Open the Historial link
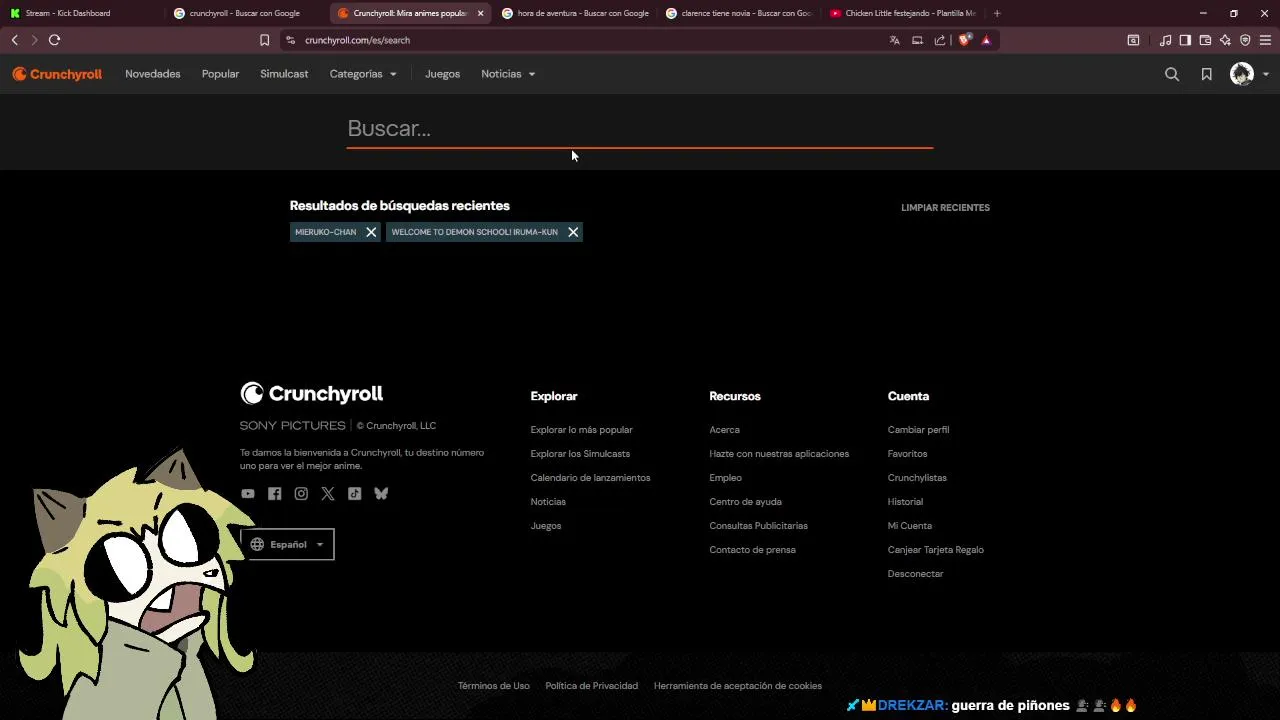 [x=905, y=502]
